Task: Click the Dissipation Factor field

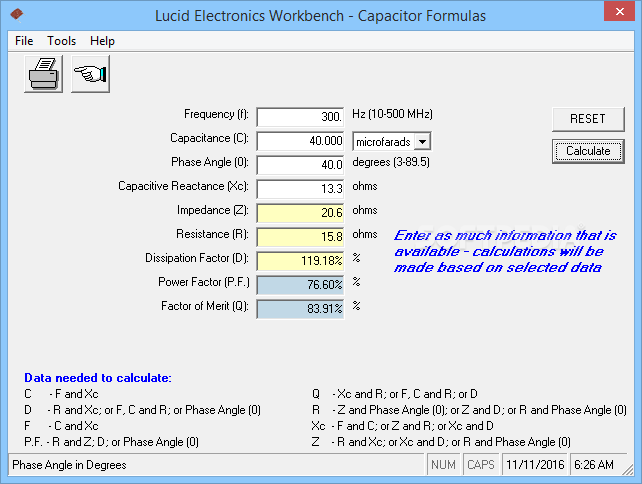Action: (300, 261)
